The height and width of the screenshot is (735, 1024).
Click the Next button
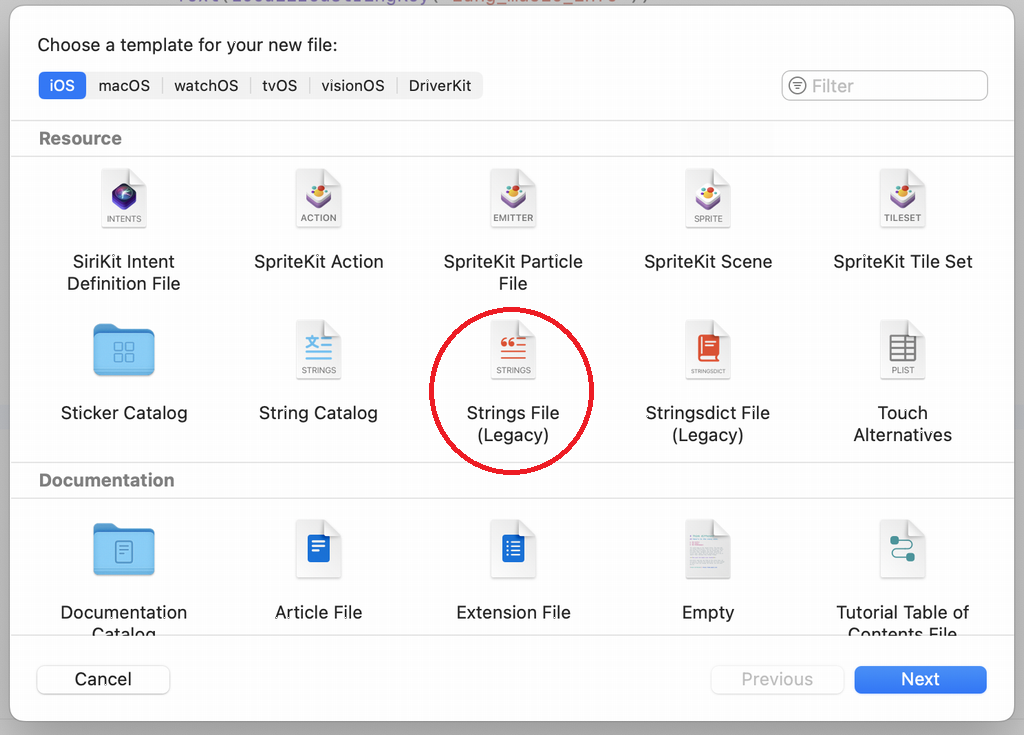click(920, 680)
